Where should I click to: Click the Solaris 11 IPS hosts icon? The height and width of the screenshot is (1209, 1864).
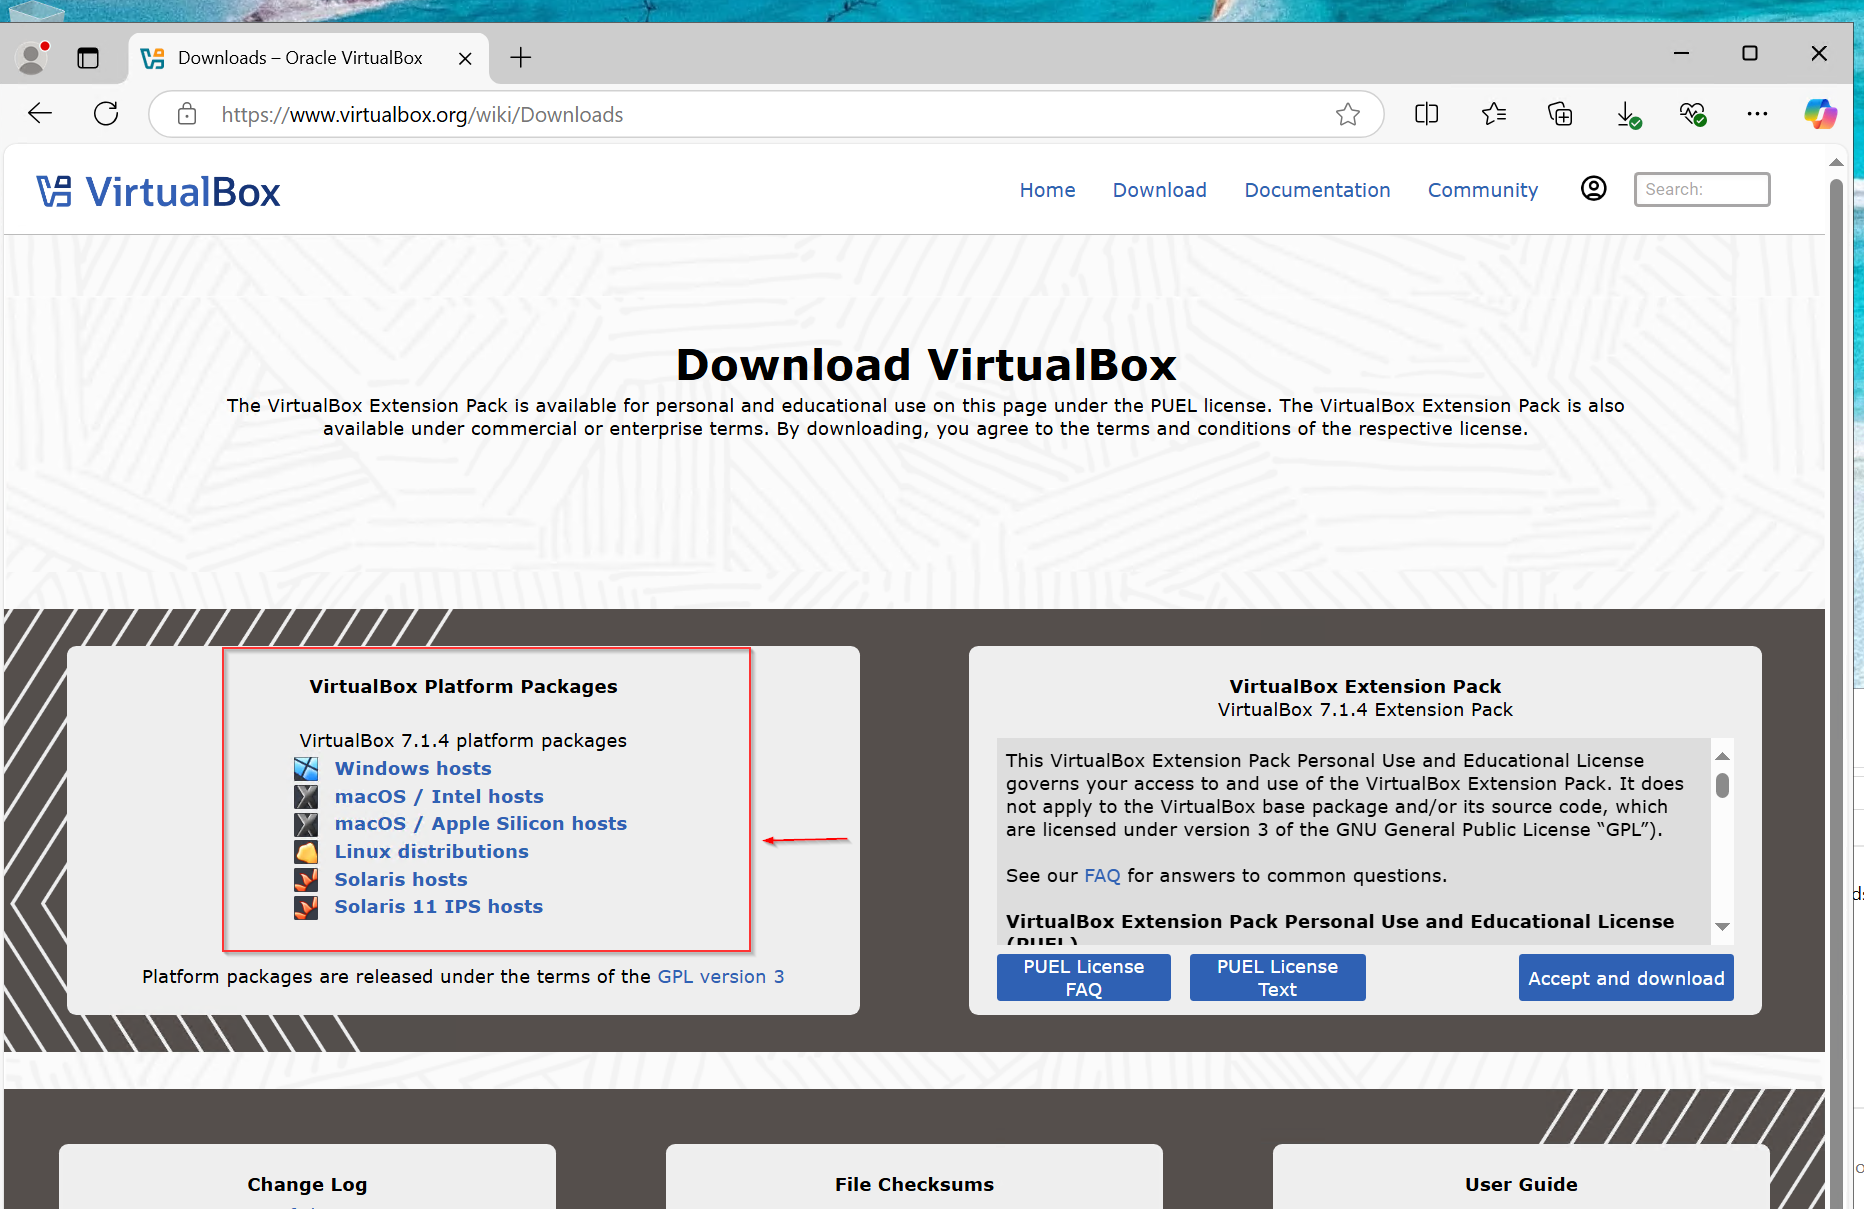306,907
